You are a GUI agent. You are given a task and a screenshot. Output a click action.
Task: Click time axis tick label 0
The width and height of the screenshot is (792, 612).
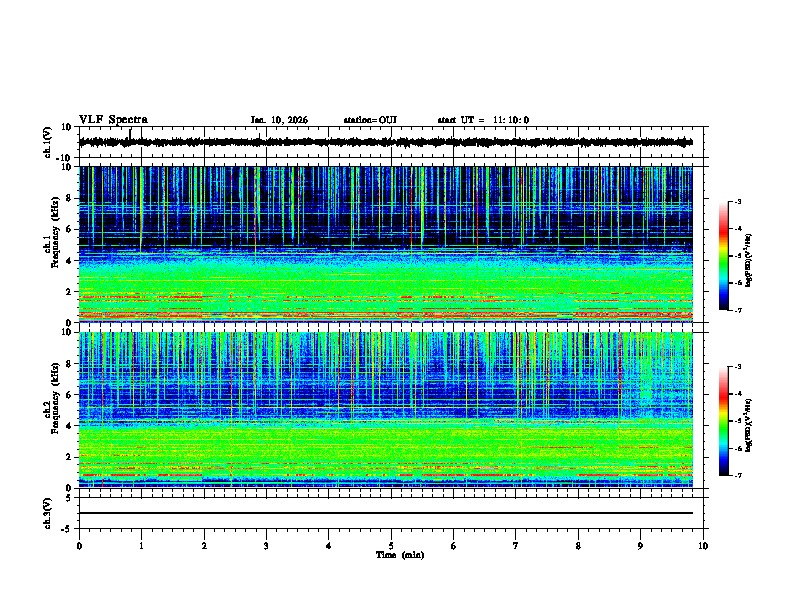tap(79, 546)
